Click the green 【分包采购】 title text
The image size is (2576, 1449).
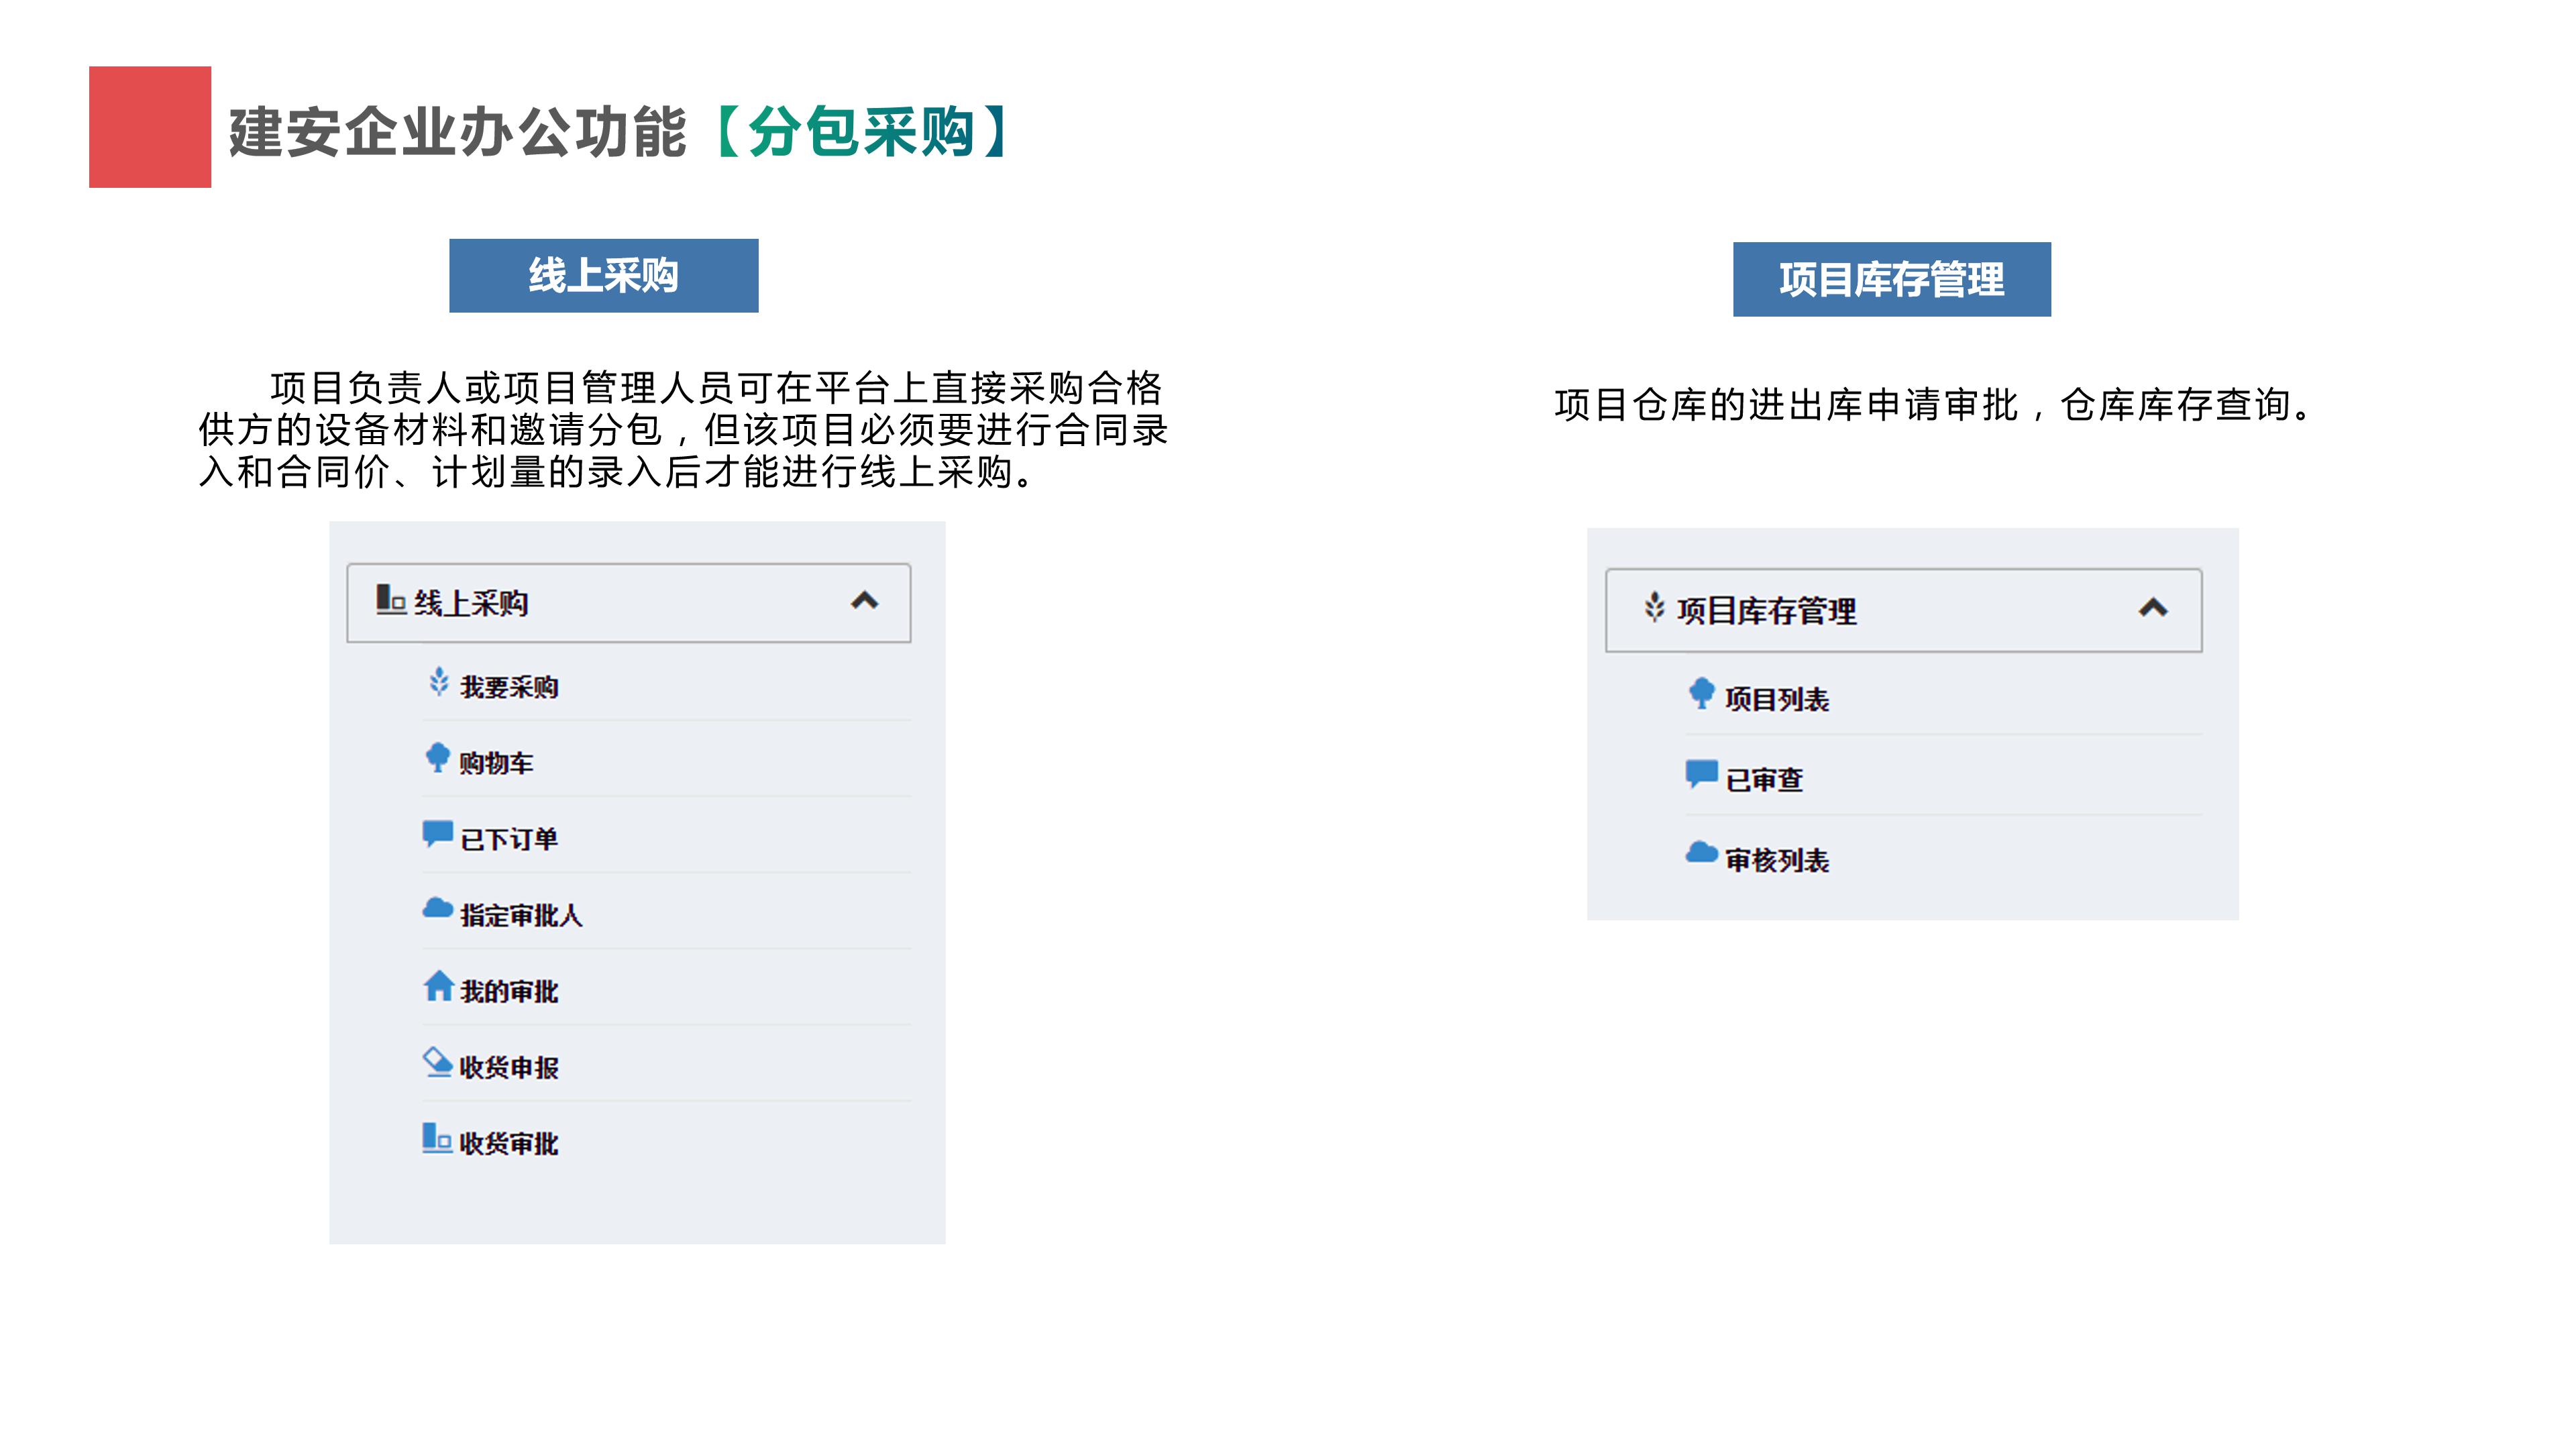[862, 132]
